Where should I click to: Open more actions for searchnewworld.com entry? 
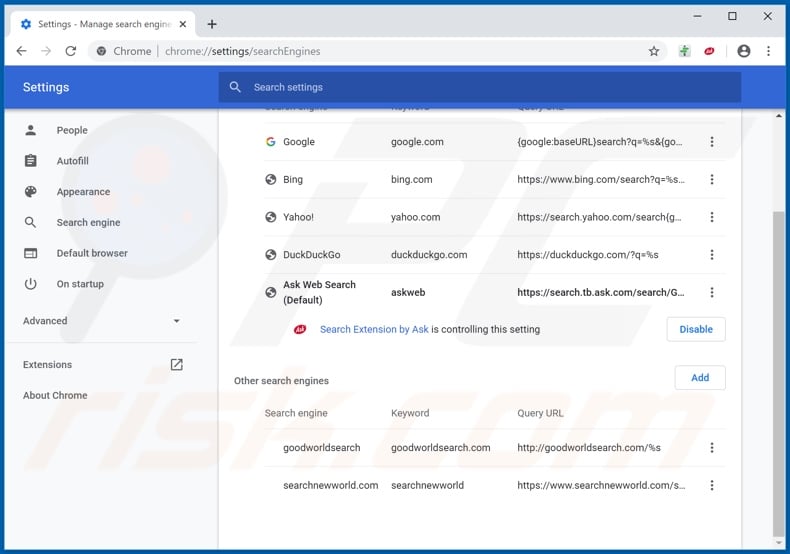[x=711, y=485]
